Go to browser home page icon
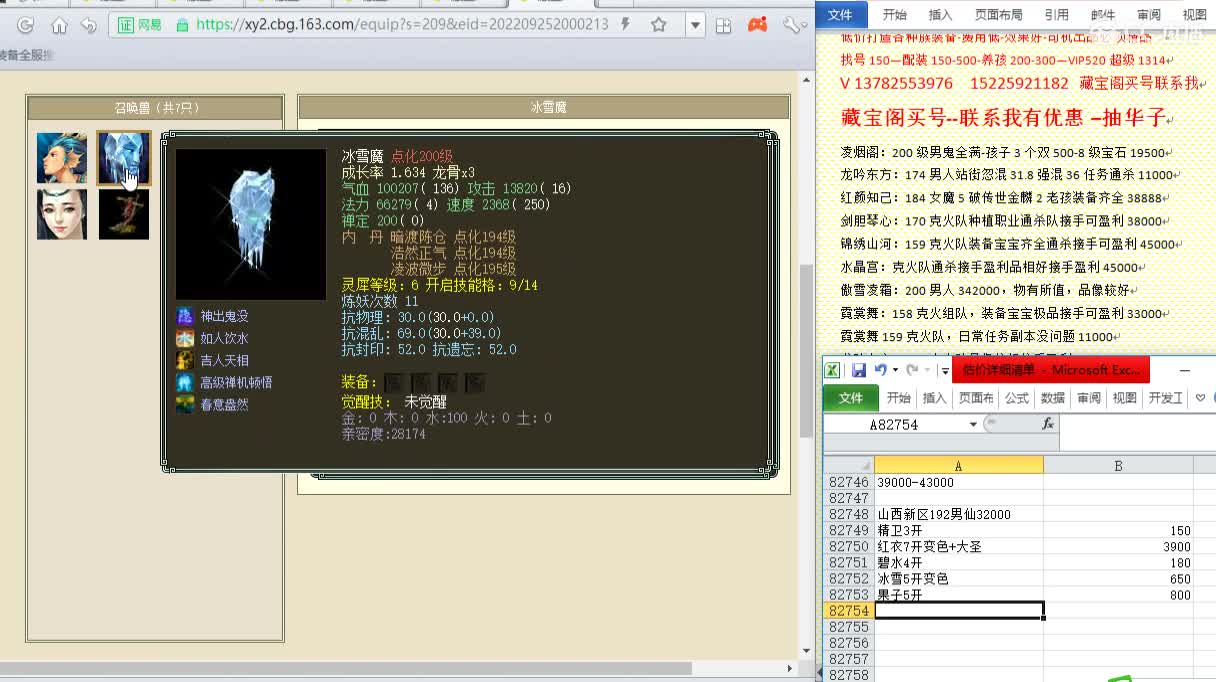This screenshot has width=1216, height=682. [59, 25]
